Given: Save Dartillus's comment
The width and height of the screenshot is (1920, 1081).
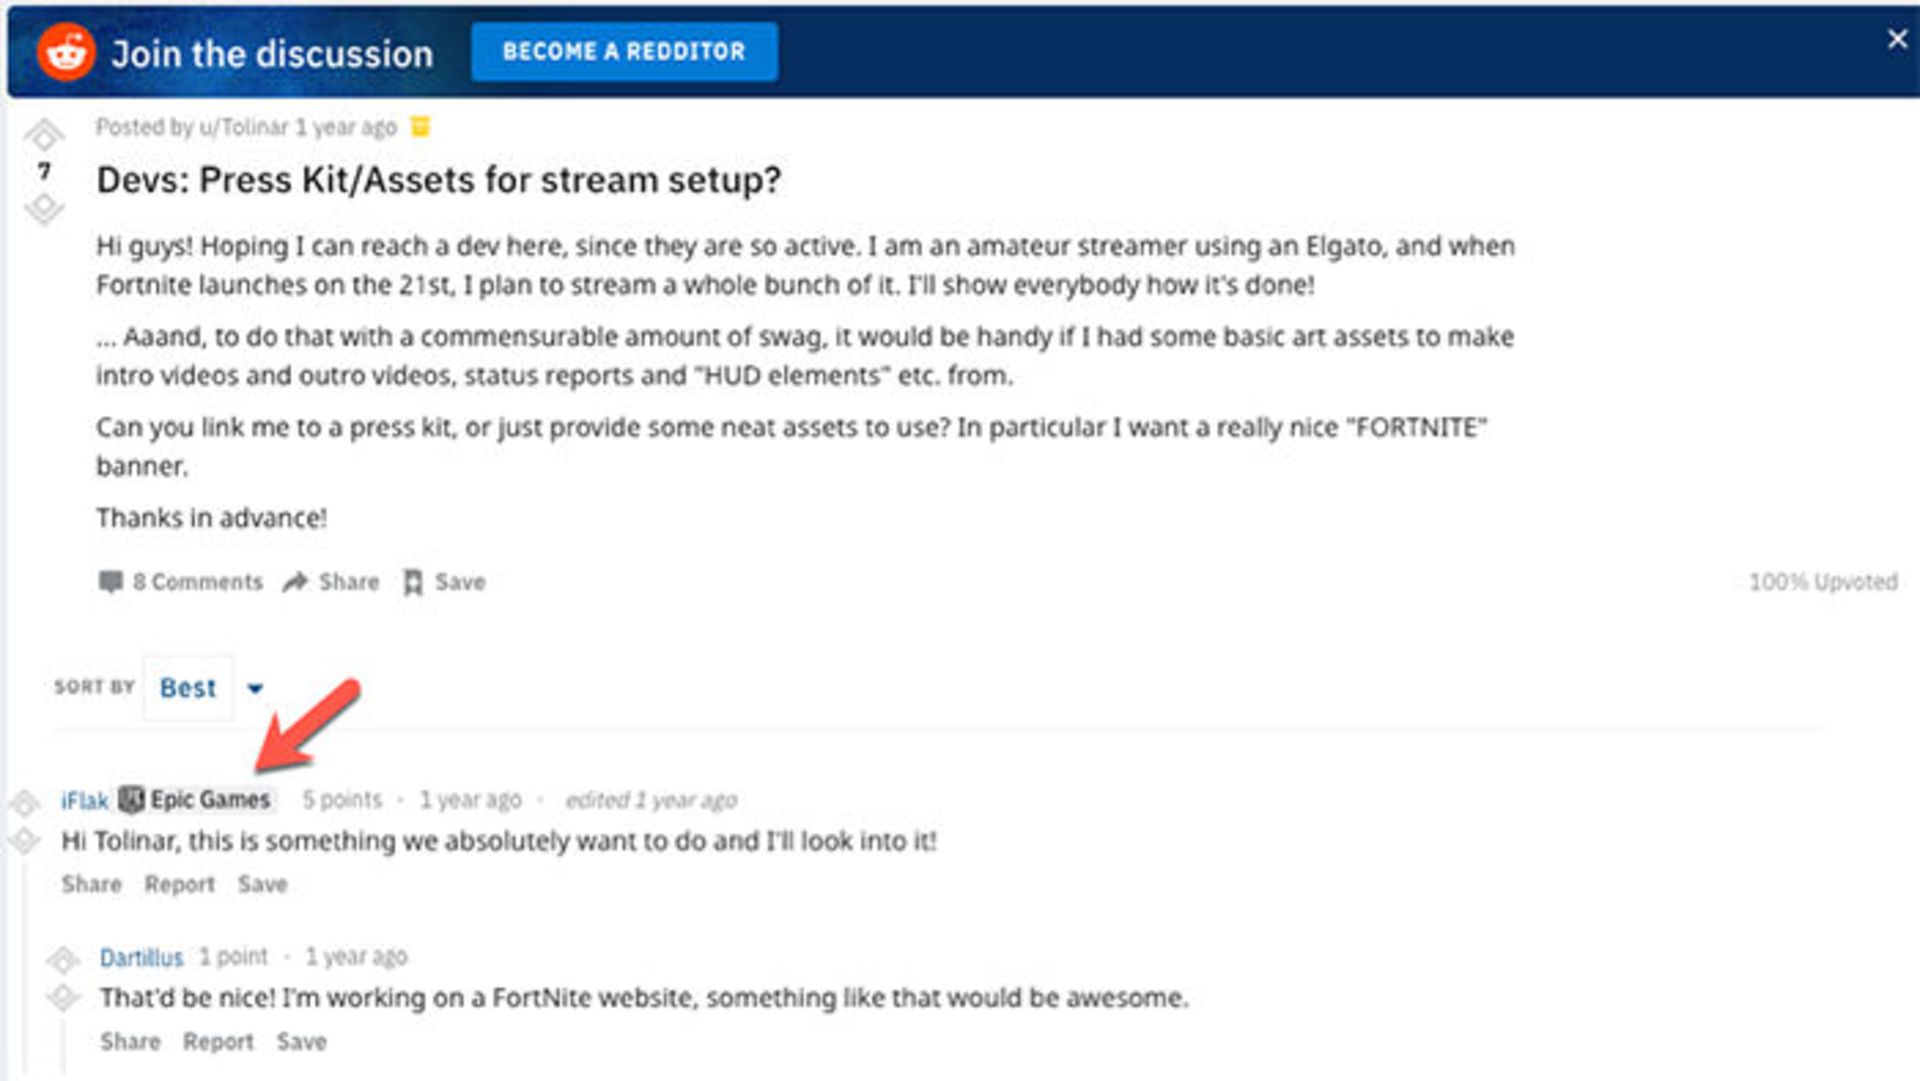Looking at the screenshot, I should (301, 1041).
